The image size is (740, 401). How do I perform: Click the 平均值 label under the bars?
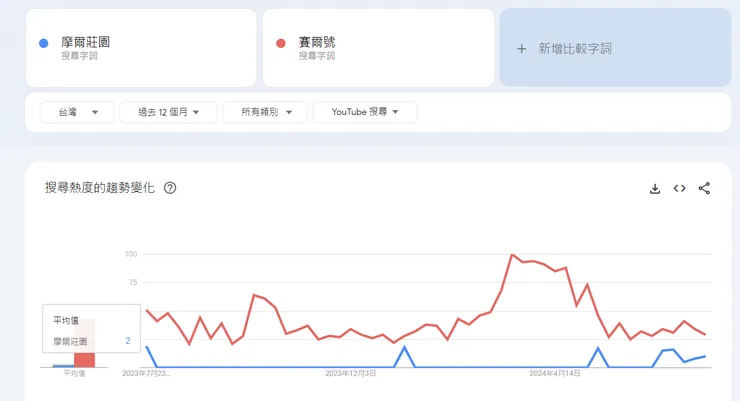click(x=74, y=374)
